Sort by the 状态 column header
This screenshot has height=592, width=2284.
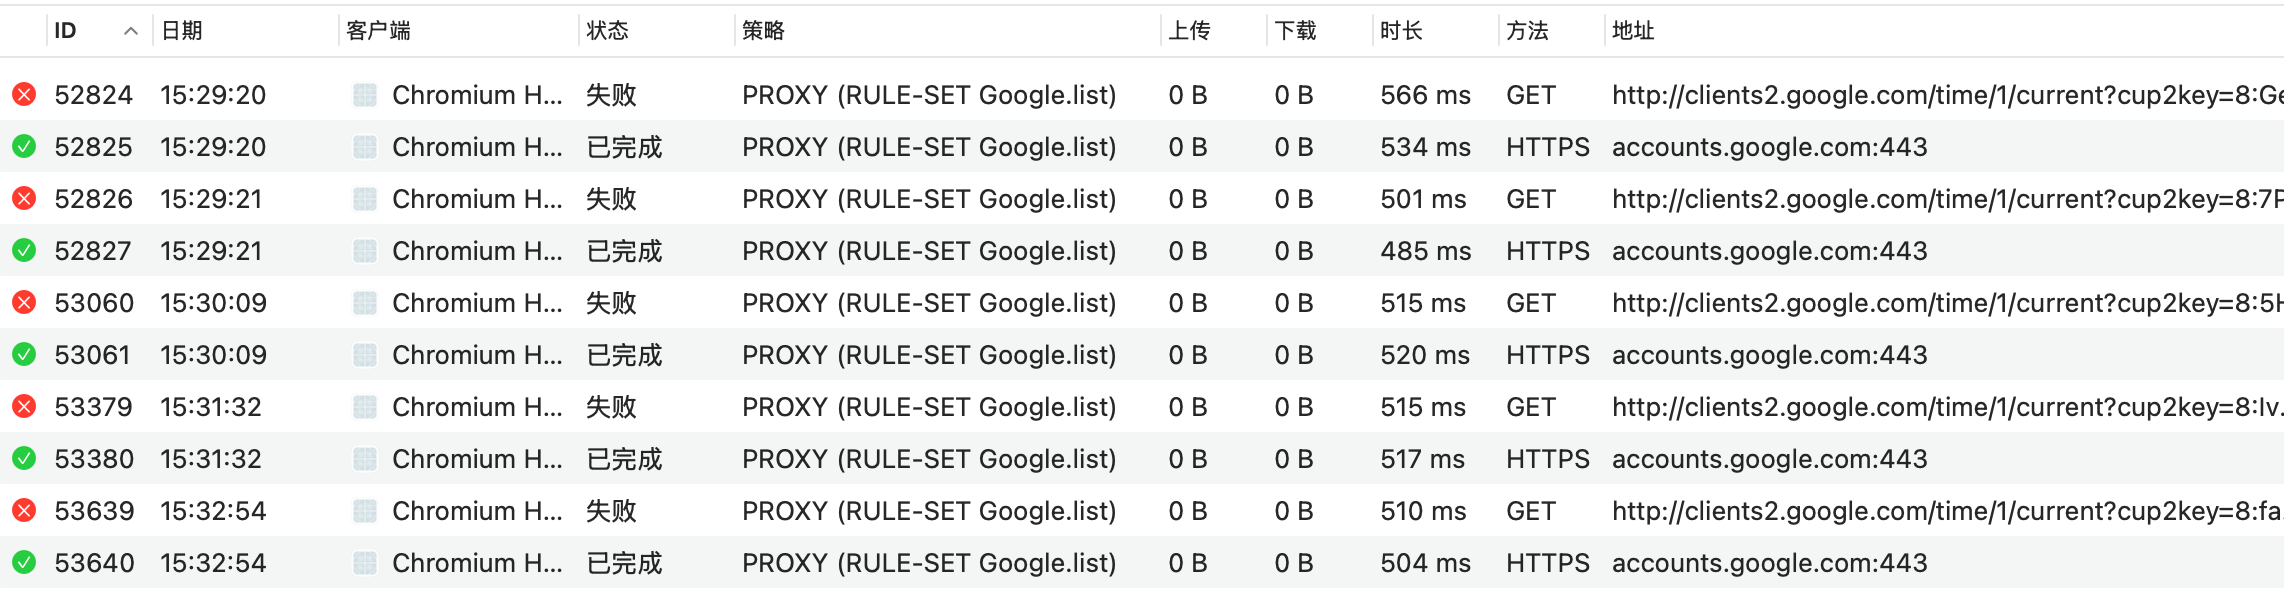click(x=607, y=31)
